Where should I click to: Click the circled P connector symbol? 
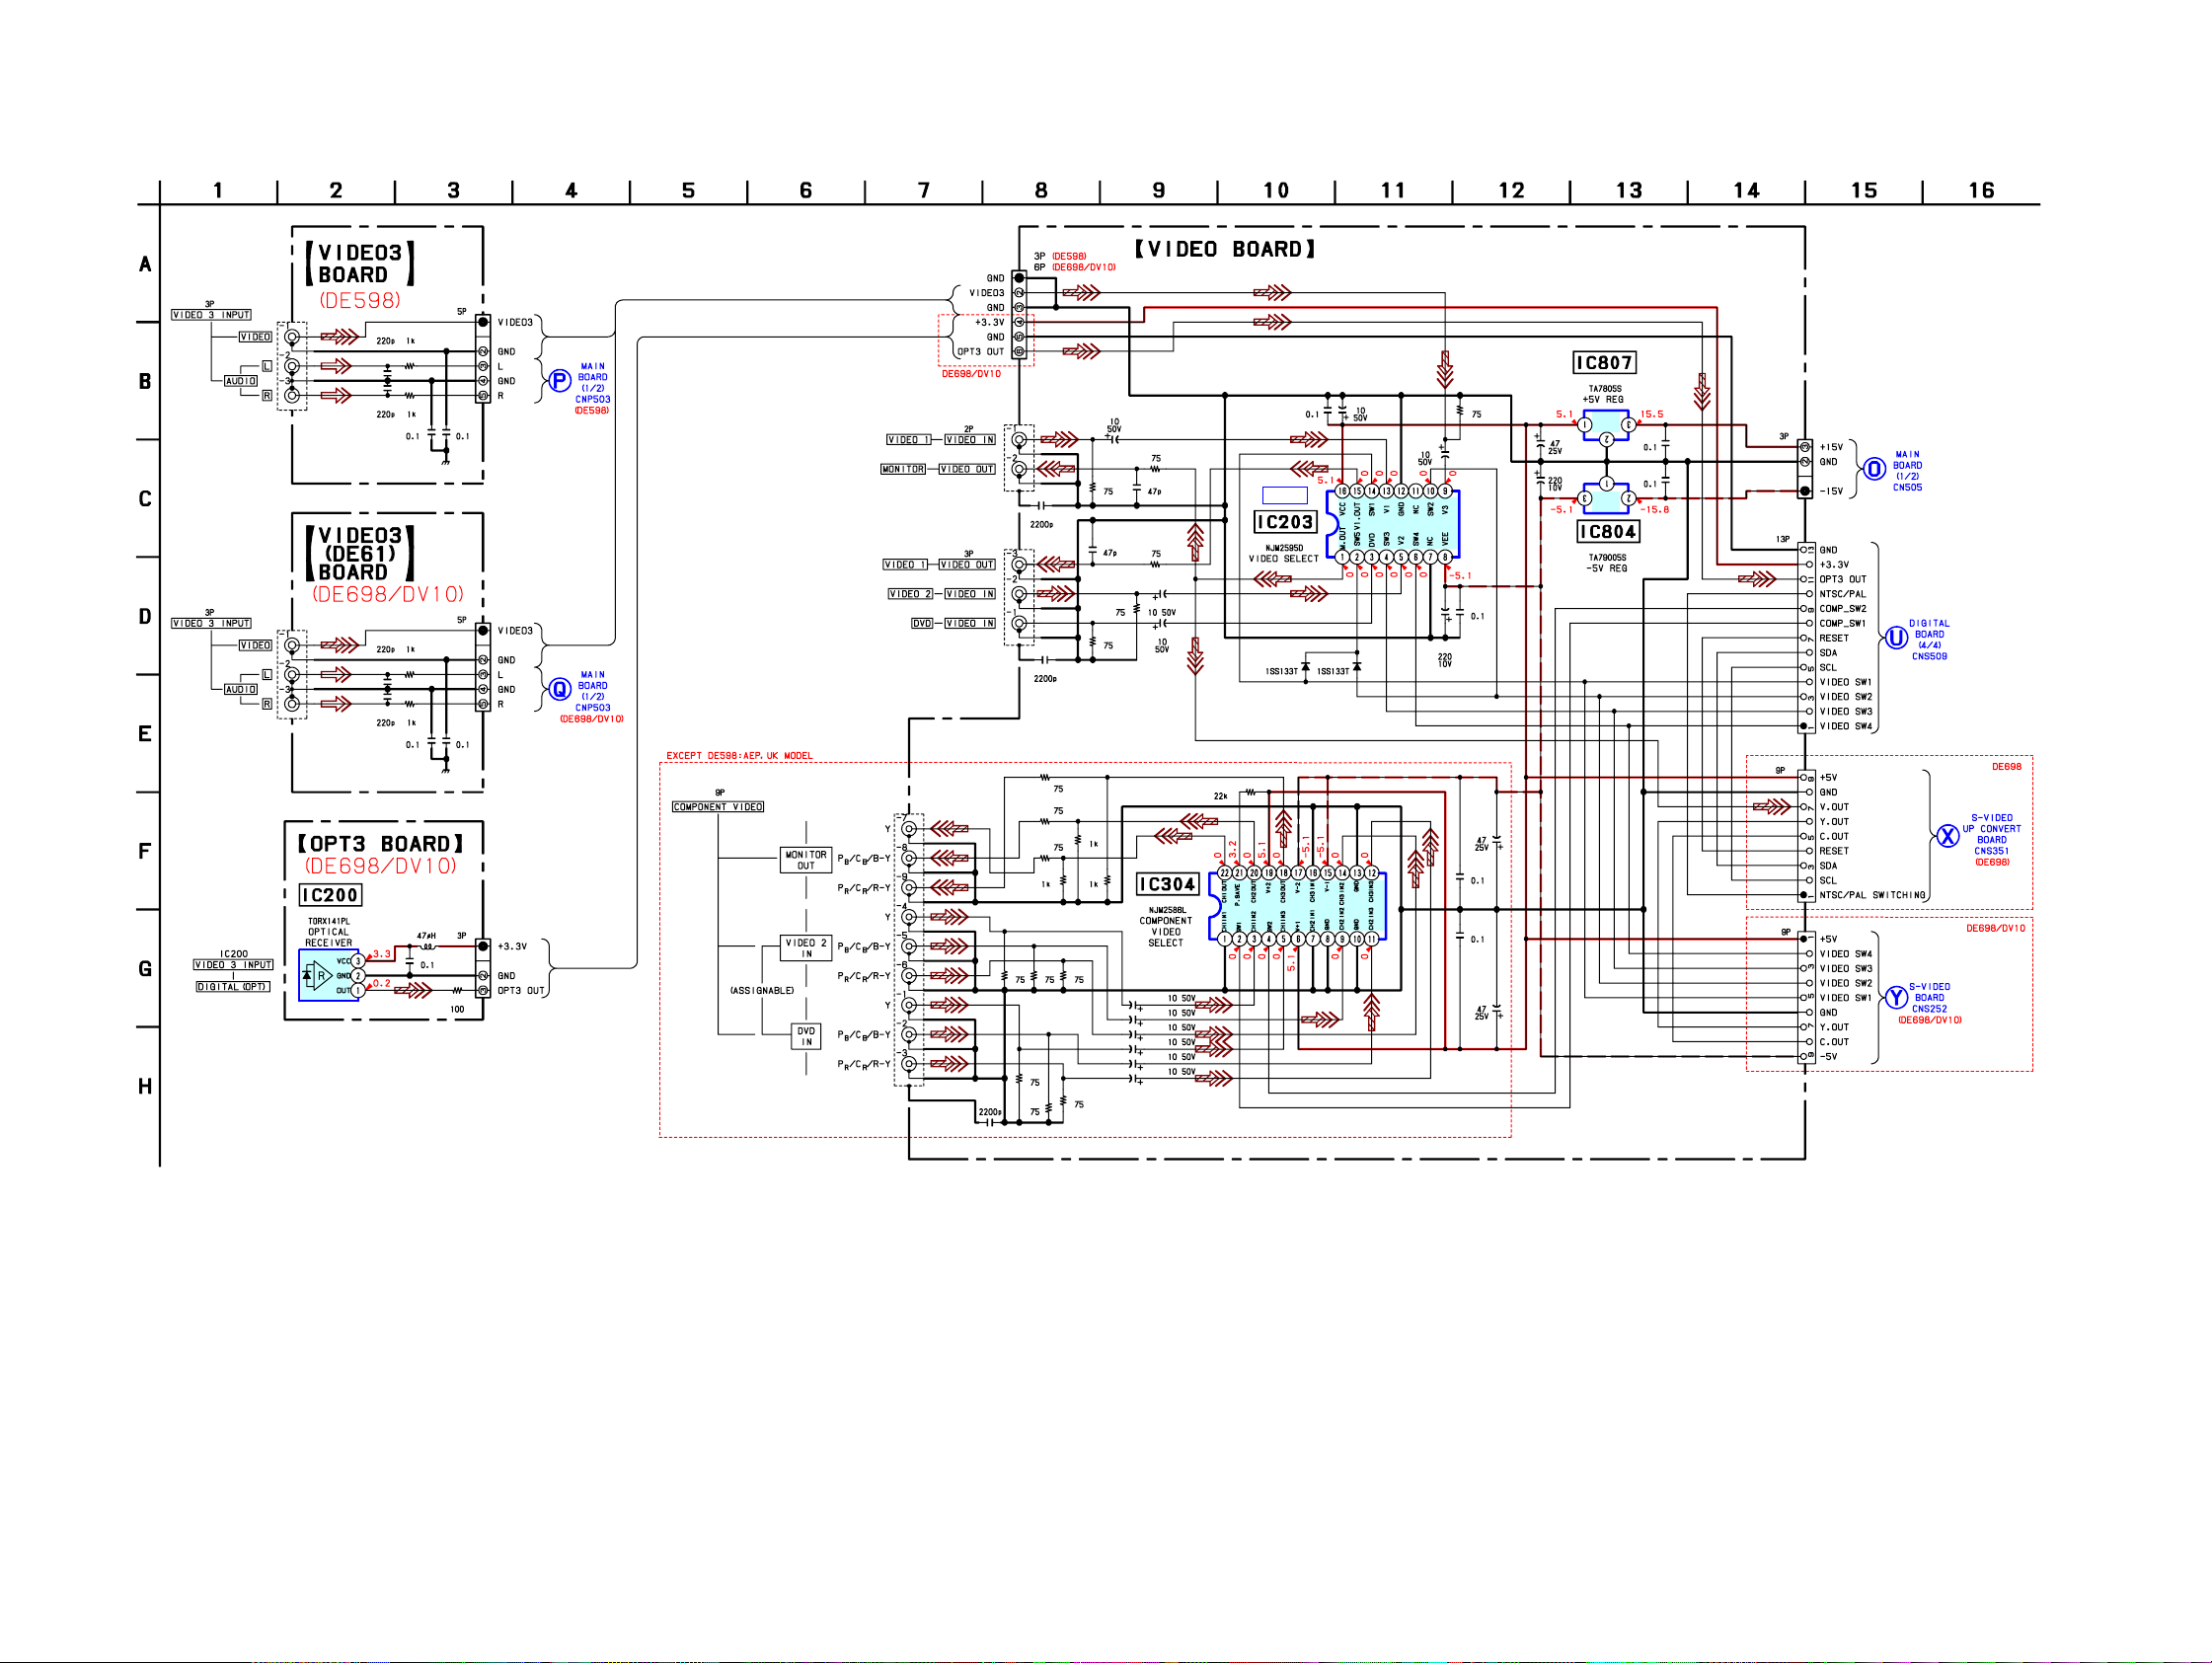pos(560,381)
